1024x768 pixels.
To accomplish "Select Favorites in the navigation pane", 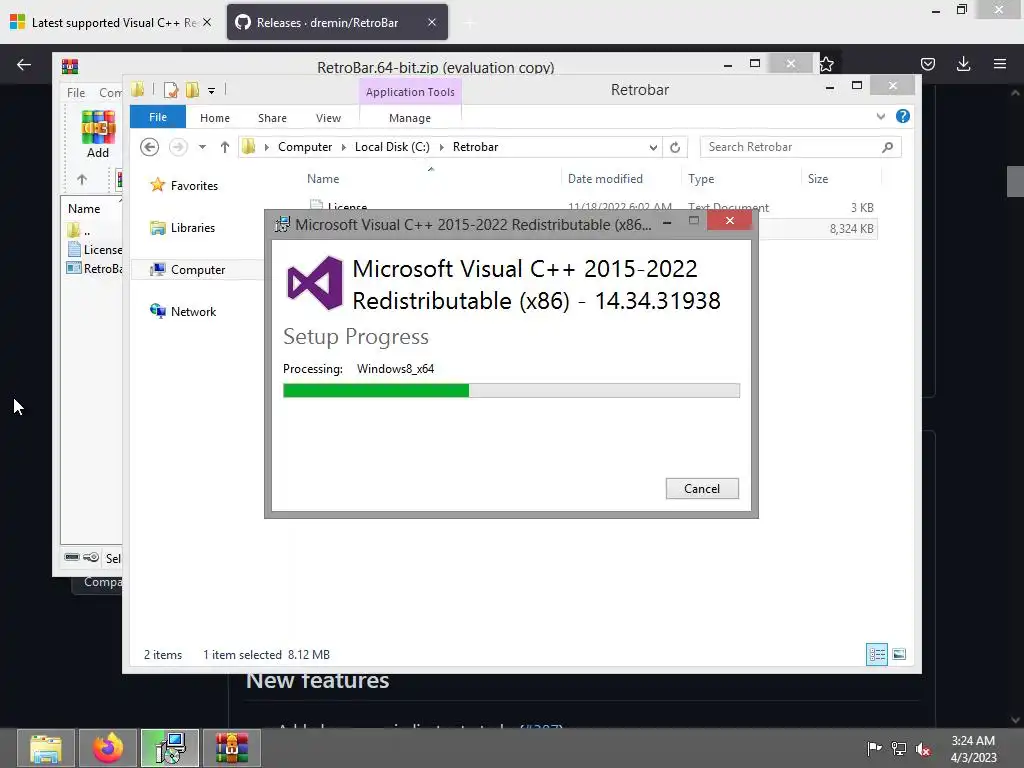I will click(x=184, y=185).
